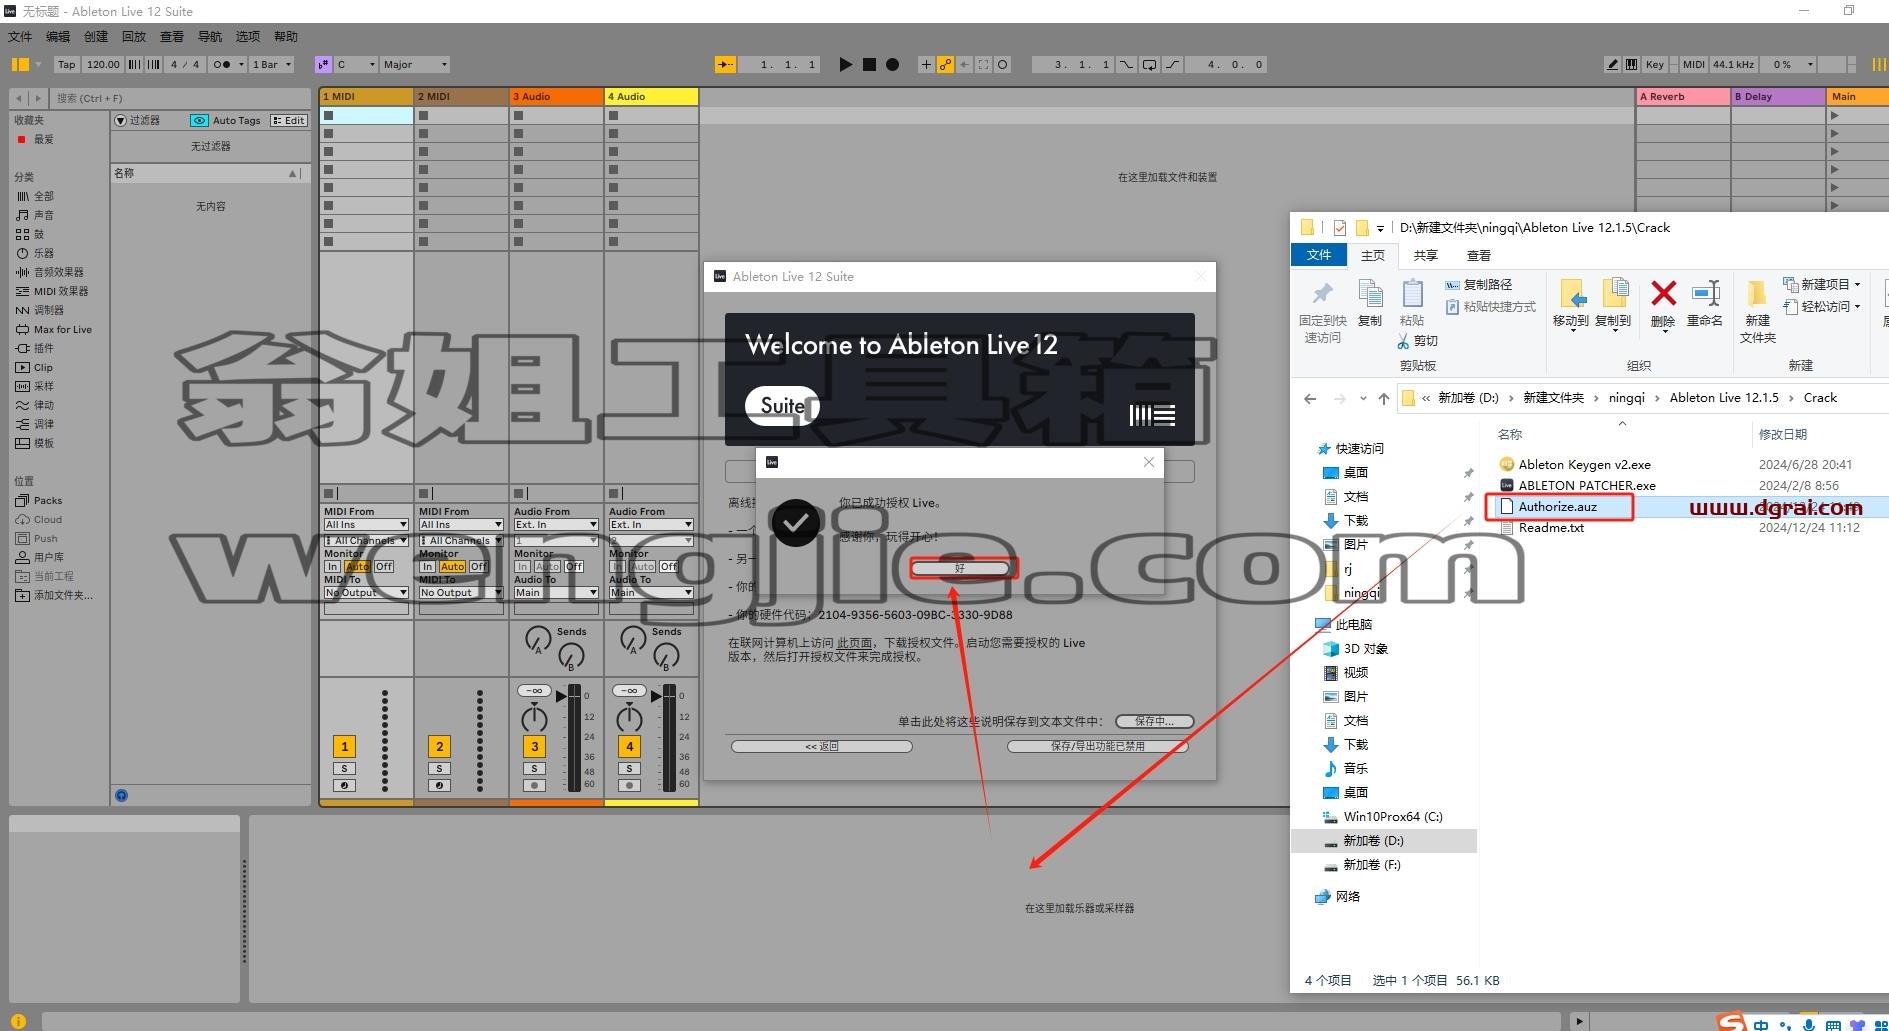Click the Session Record circle icon

pyautogui.click(x=1003, y=64)
